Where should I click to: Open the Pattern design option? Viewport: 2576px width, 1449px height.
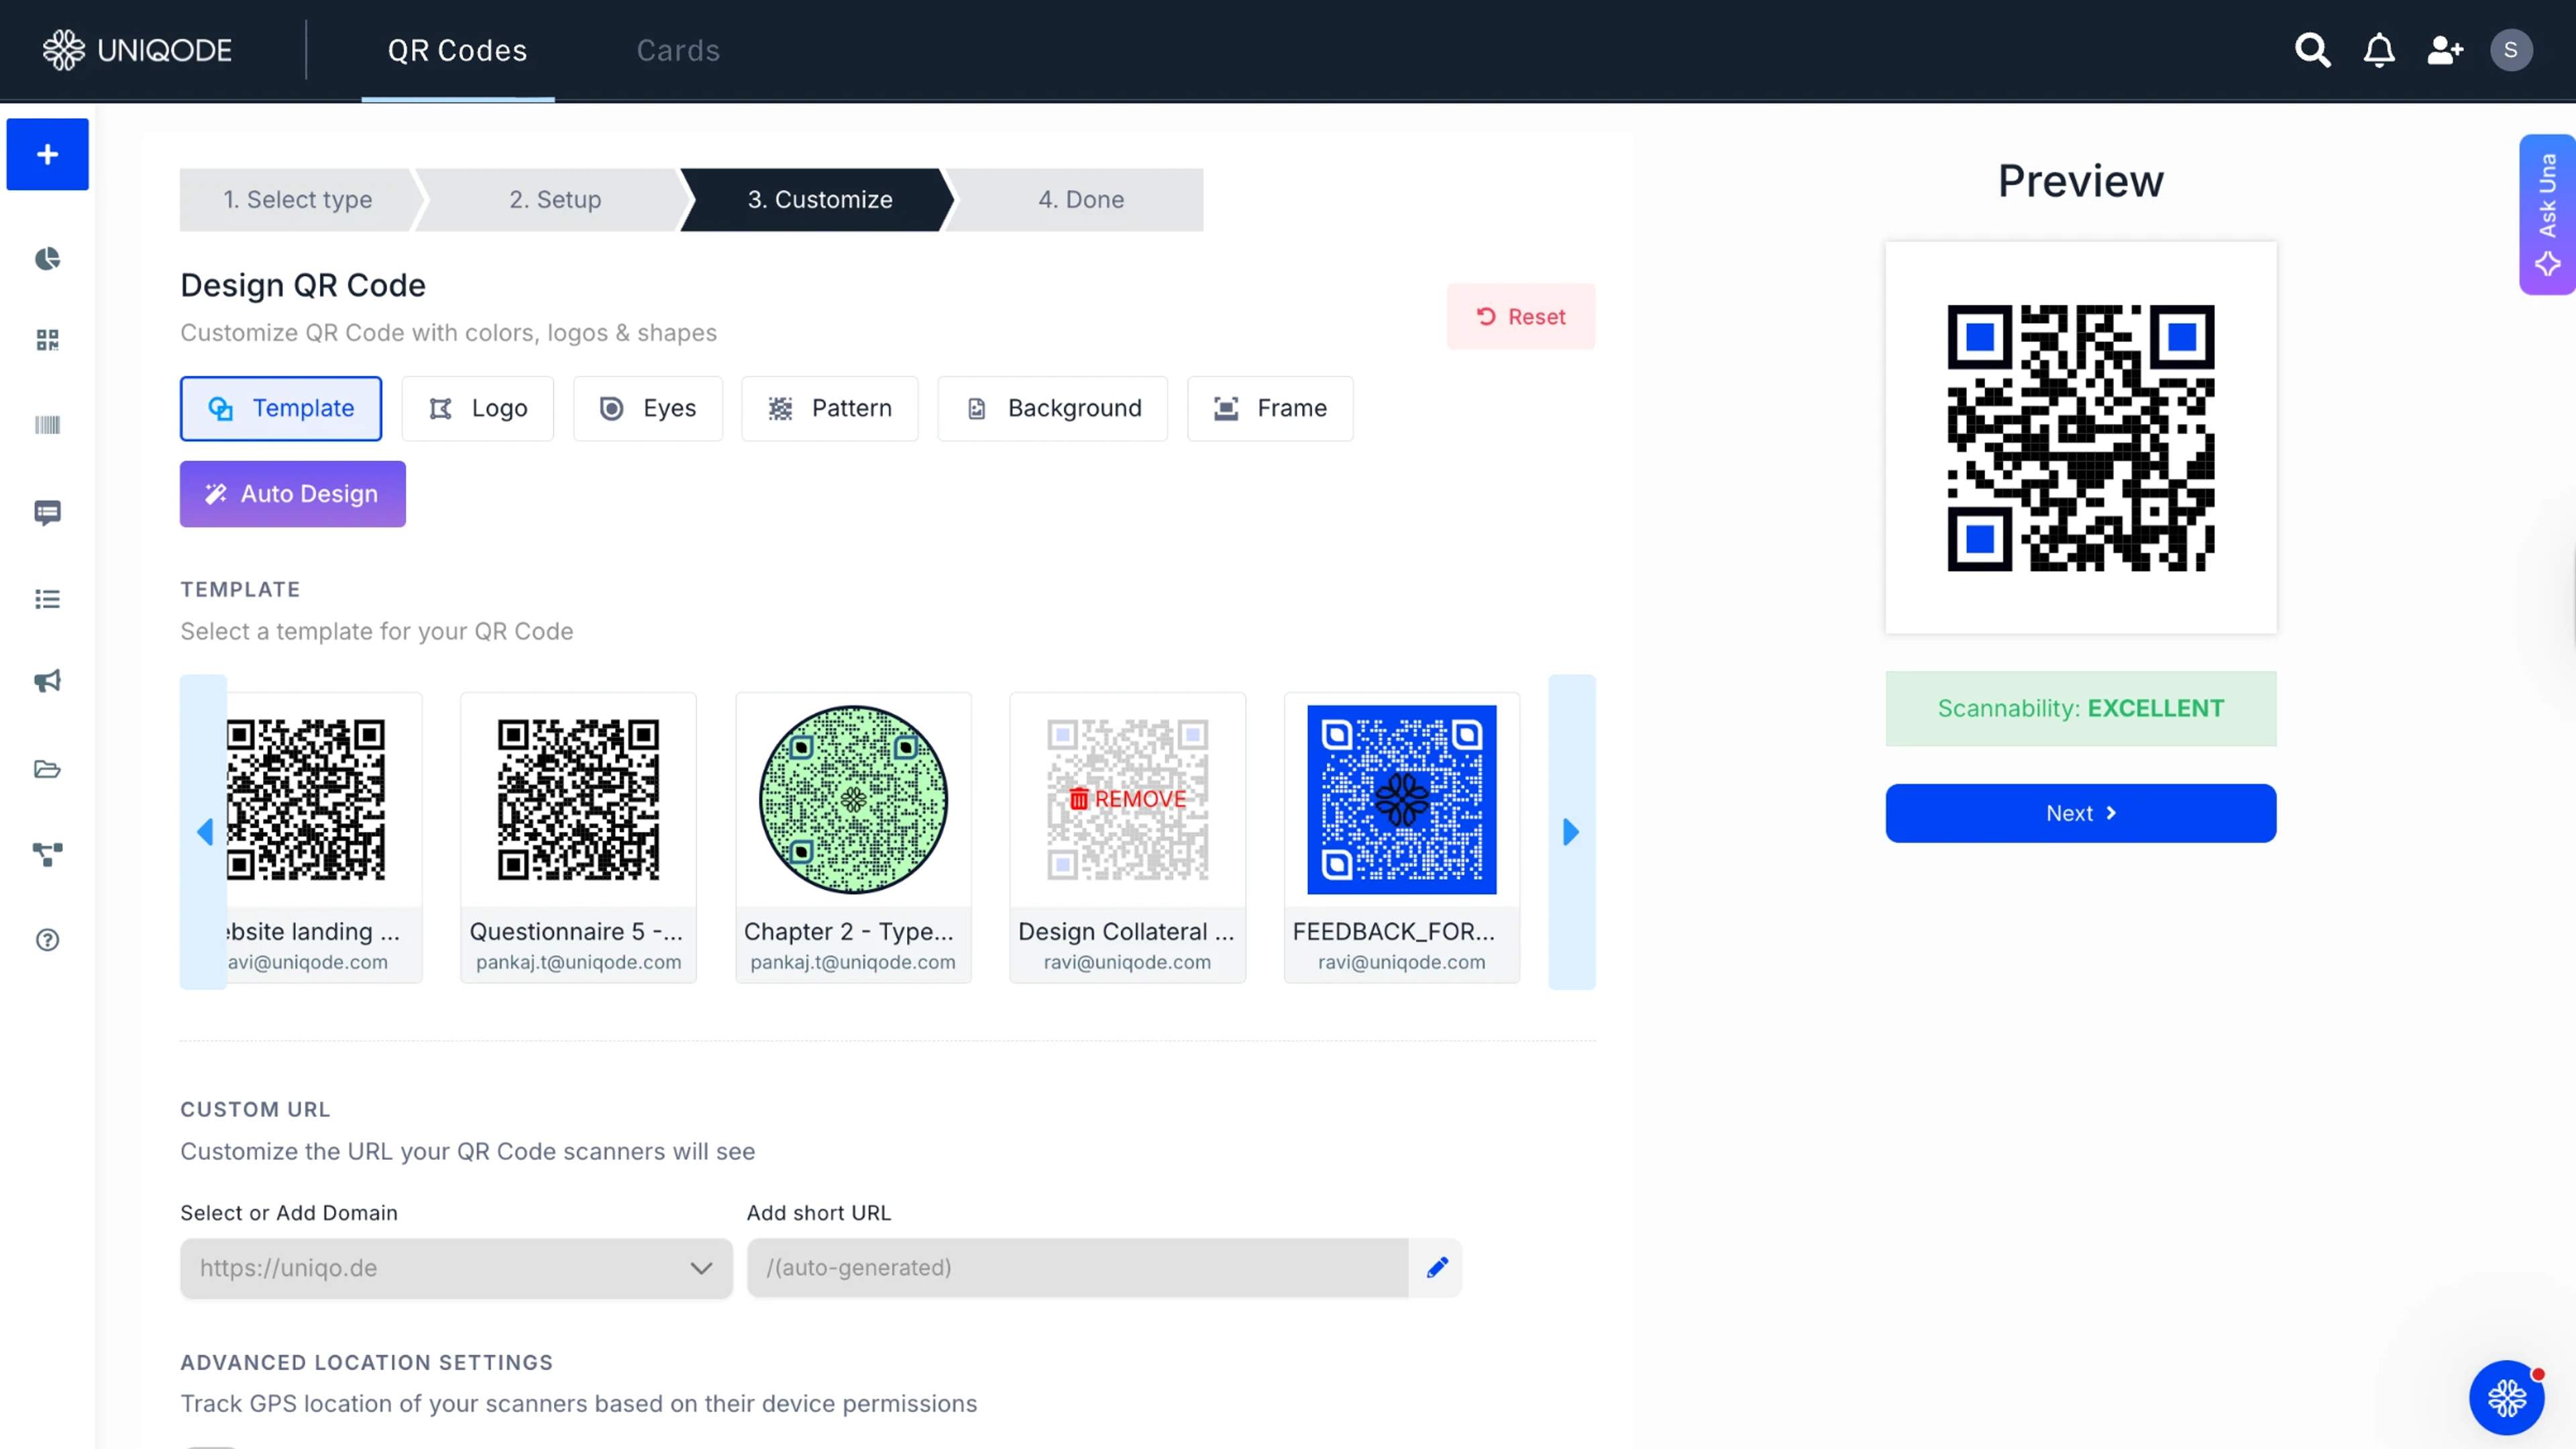point(830,408)
